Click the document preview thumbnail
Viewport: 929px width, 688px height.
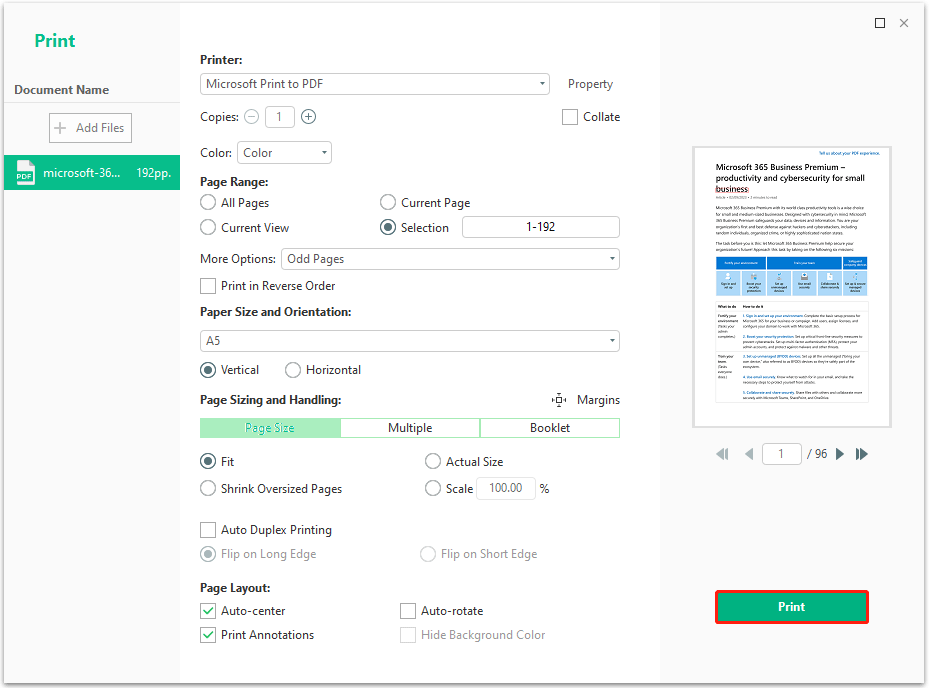pyautogui.click(x=792, y=287)
